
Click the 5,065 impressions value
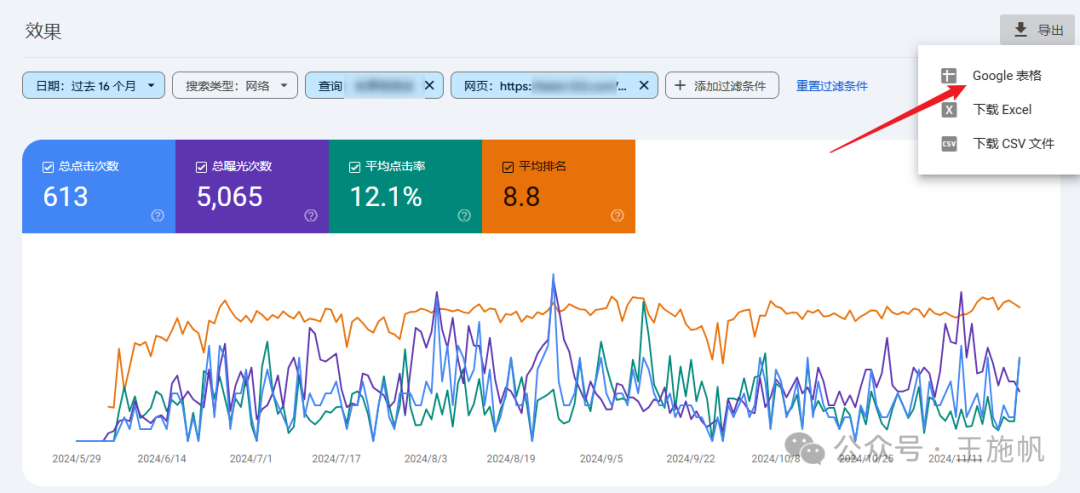tap(229, 197)
